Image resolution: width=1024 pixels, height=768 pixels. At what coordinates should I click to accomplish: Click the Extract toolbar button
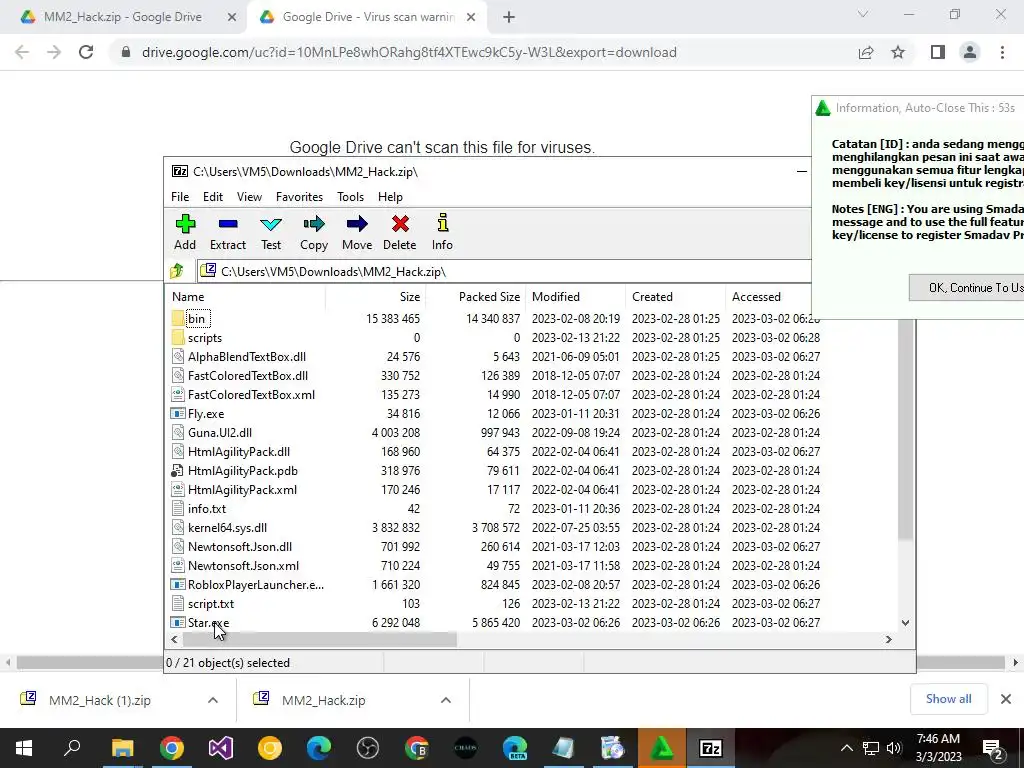coord(227,232)
